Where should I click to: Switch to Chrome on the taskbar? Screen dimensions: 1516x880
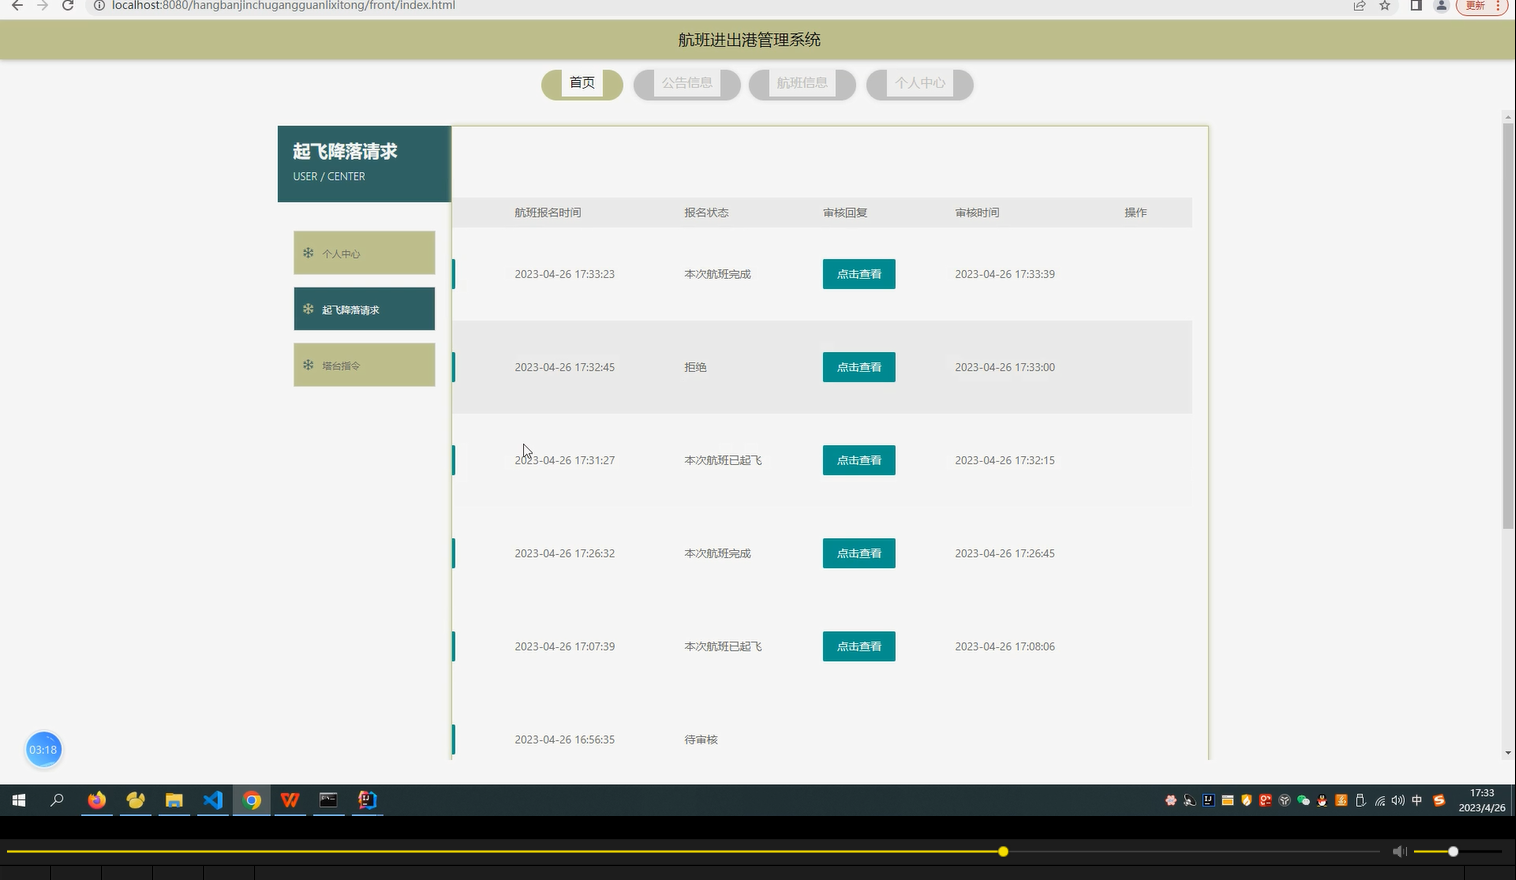[252, 800]
